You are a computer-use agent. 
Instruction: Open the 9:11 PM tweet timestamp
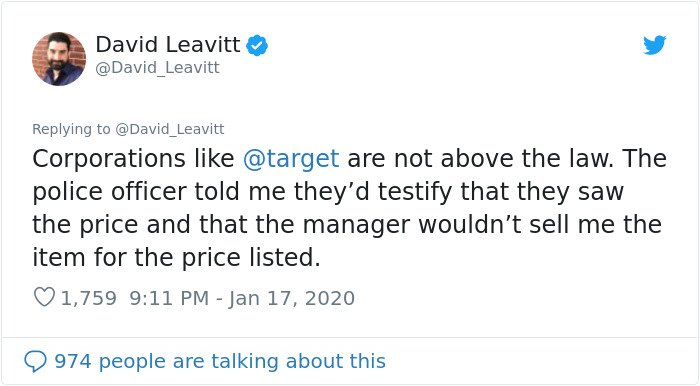[169, 298]
